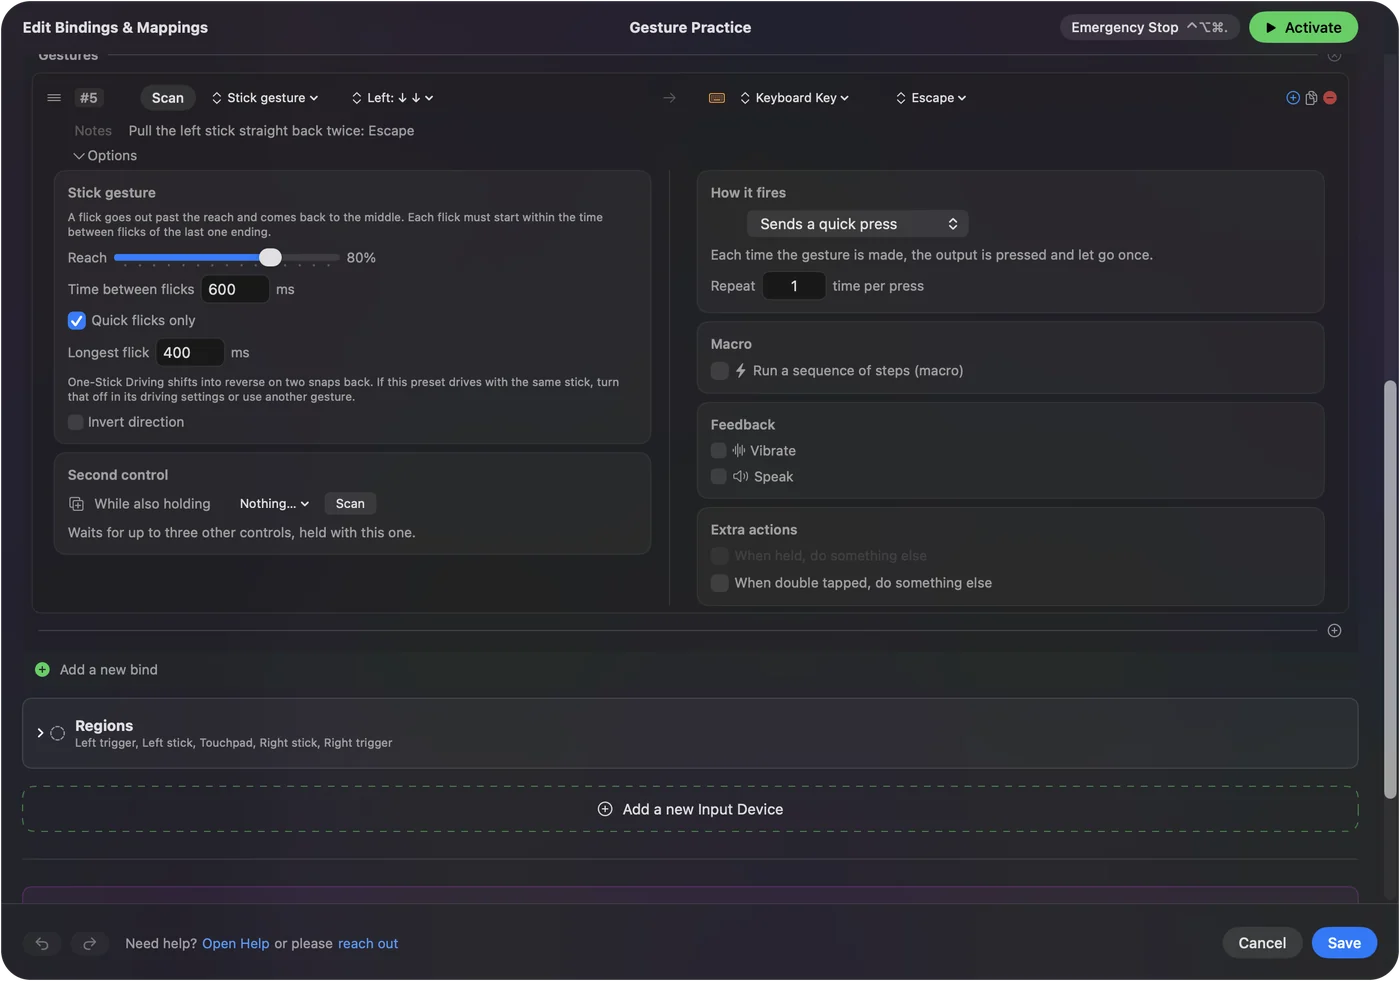Image resolution: width=1400 pixels, height=981 pixels.
Task: Enable When double tapped, do something else
Action: 720,583
